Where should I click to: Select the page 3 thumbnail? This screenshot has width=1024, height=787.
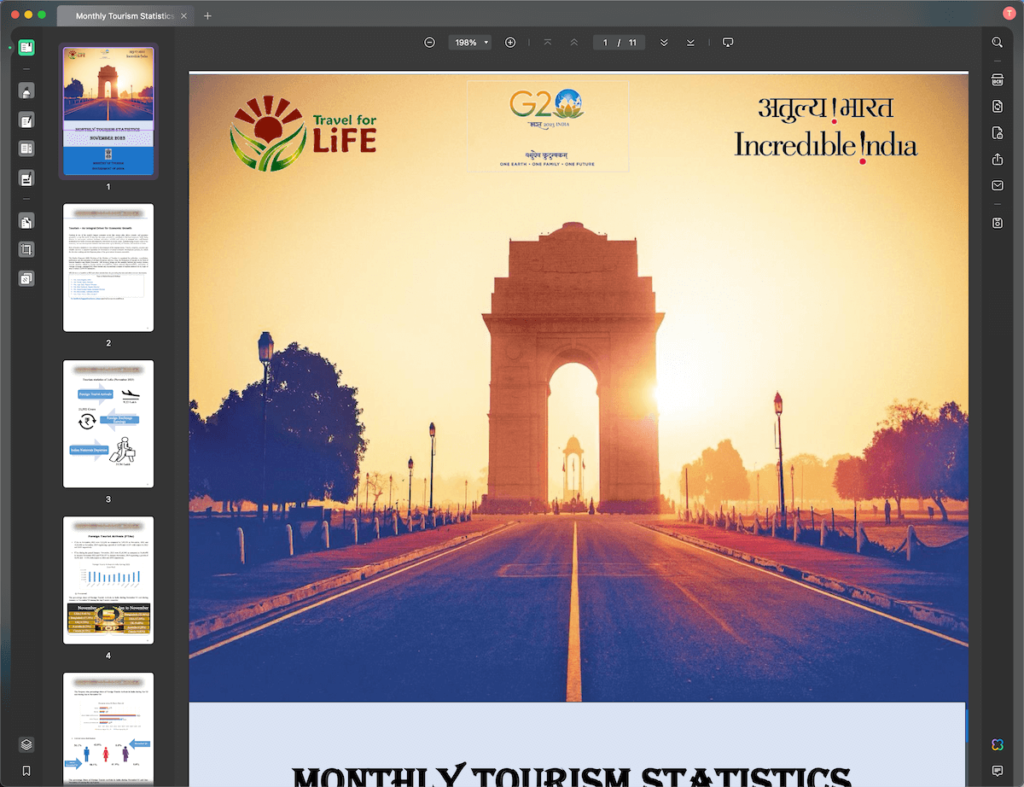tap(108, 424)
